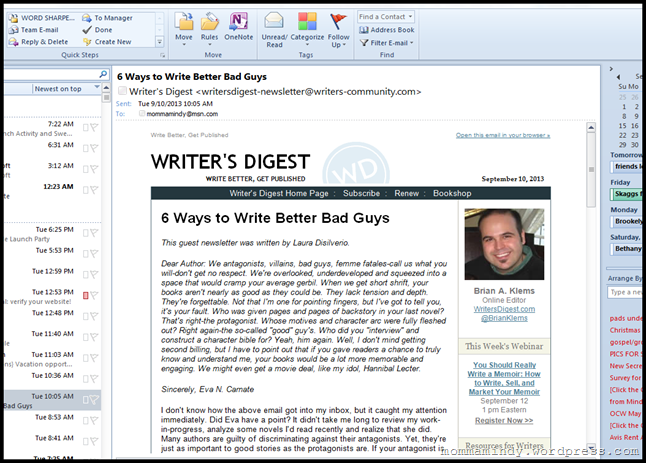
Task: Click red category box on Tue 12:53 PM
Action: pyautogui.click(x=86, y=295)
